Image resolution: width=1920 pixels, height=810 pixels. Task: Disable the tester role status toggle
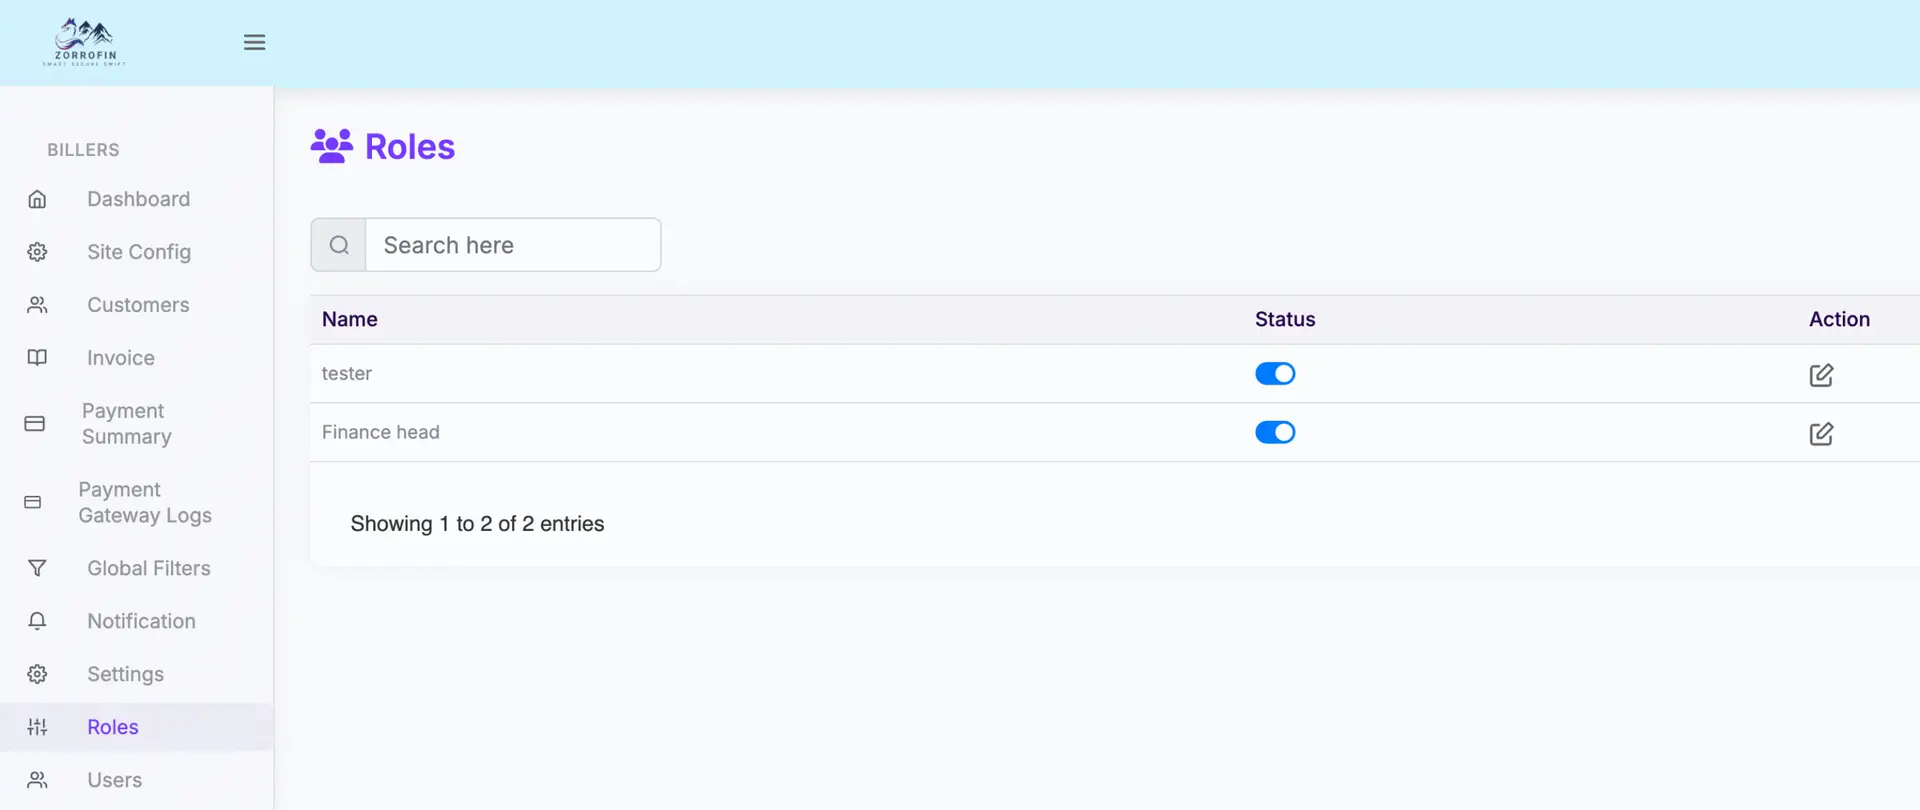(x=1275, y=374)
